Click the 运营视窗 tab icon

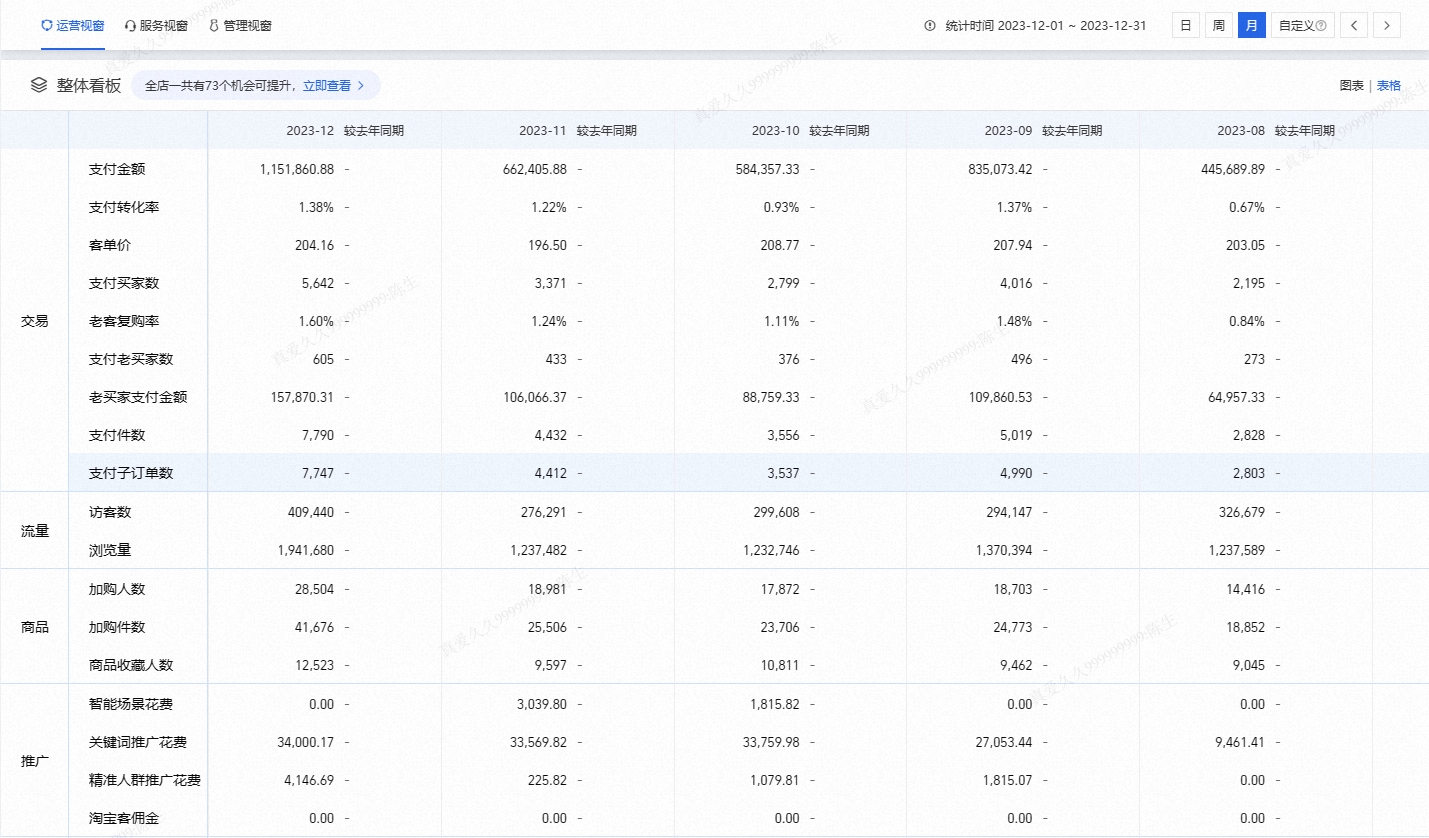[47, 26]
